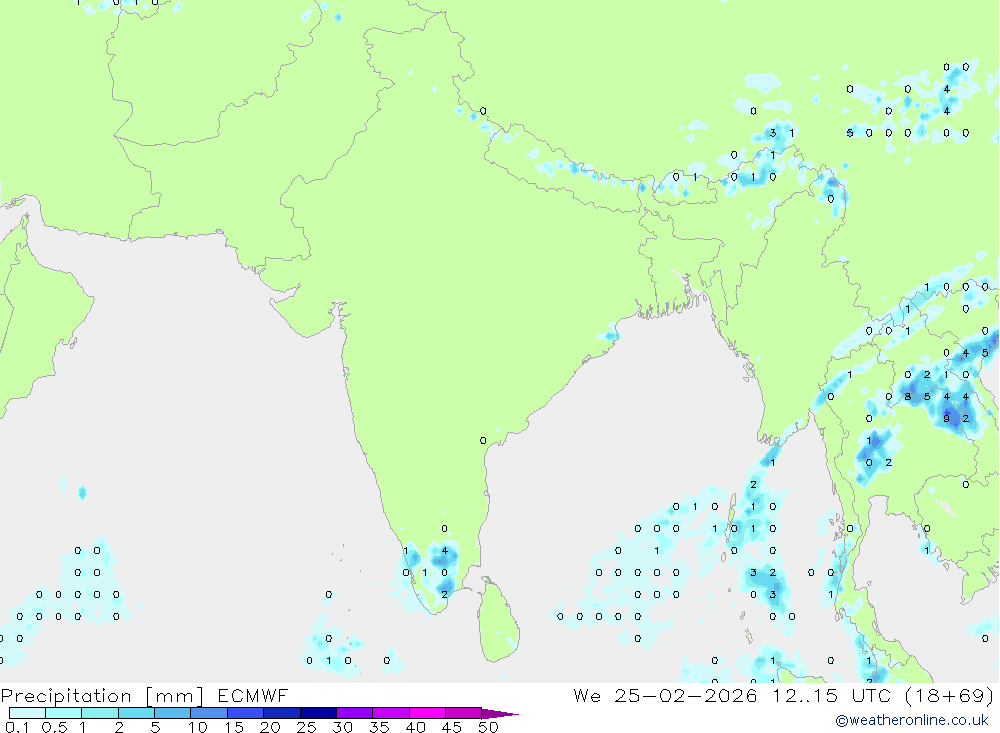Click the 0.5–1 mm legend color swatch

coord(64,713)
